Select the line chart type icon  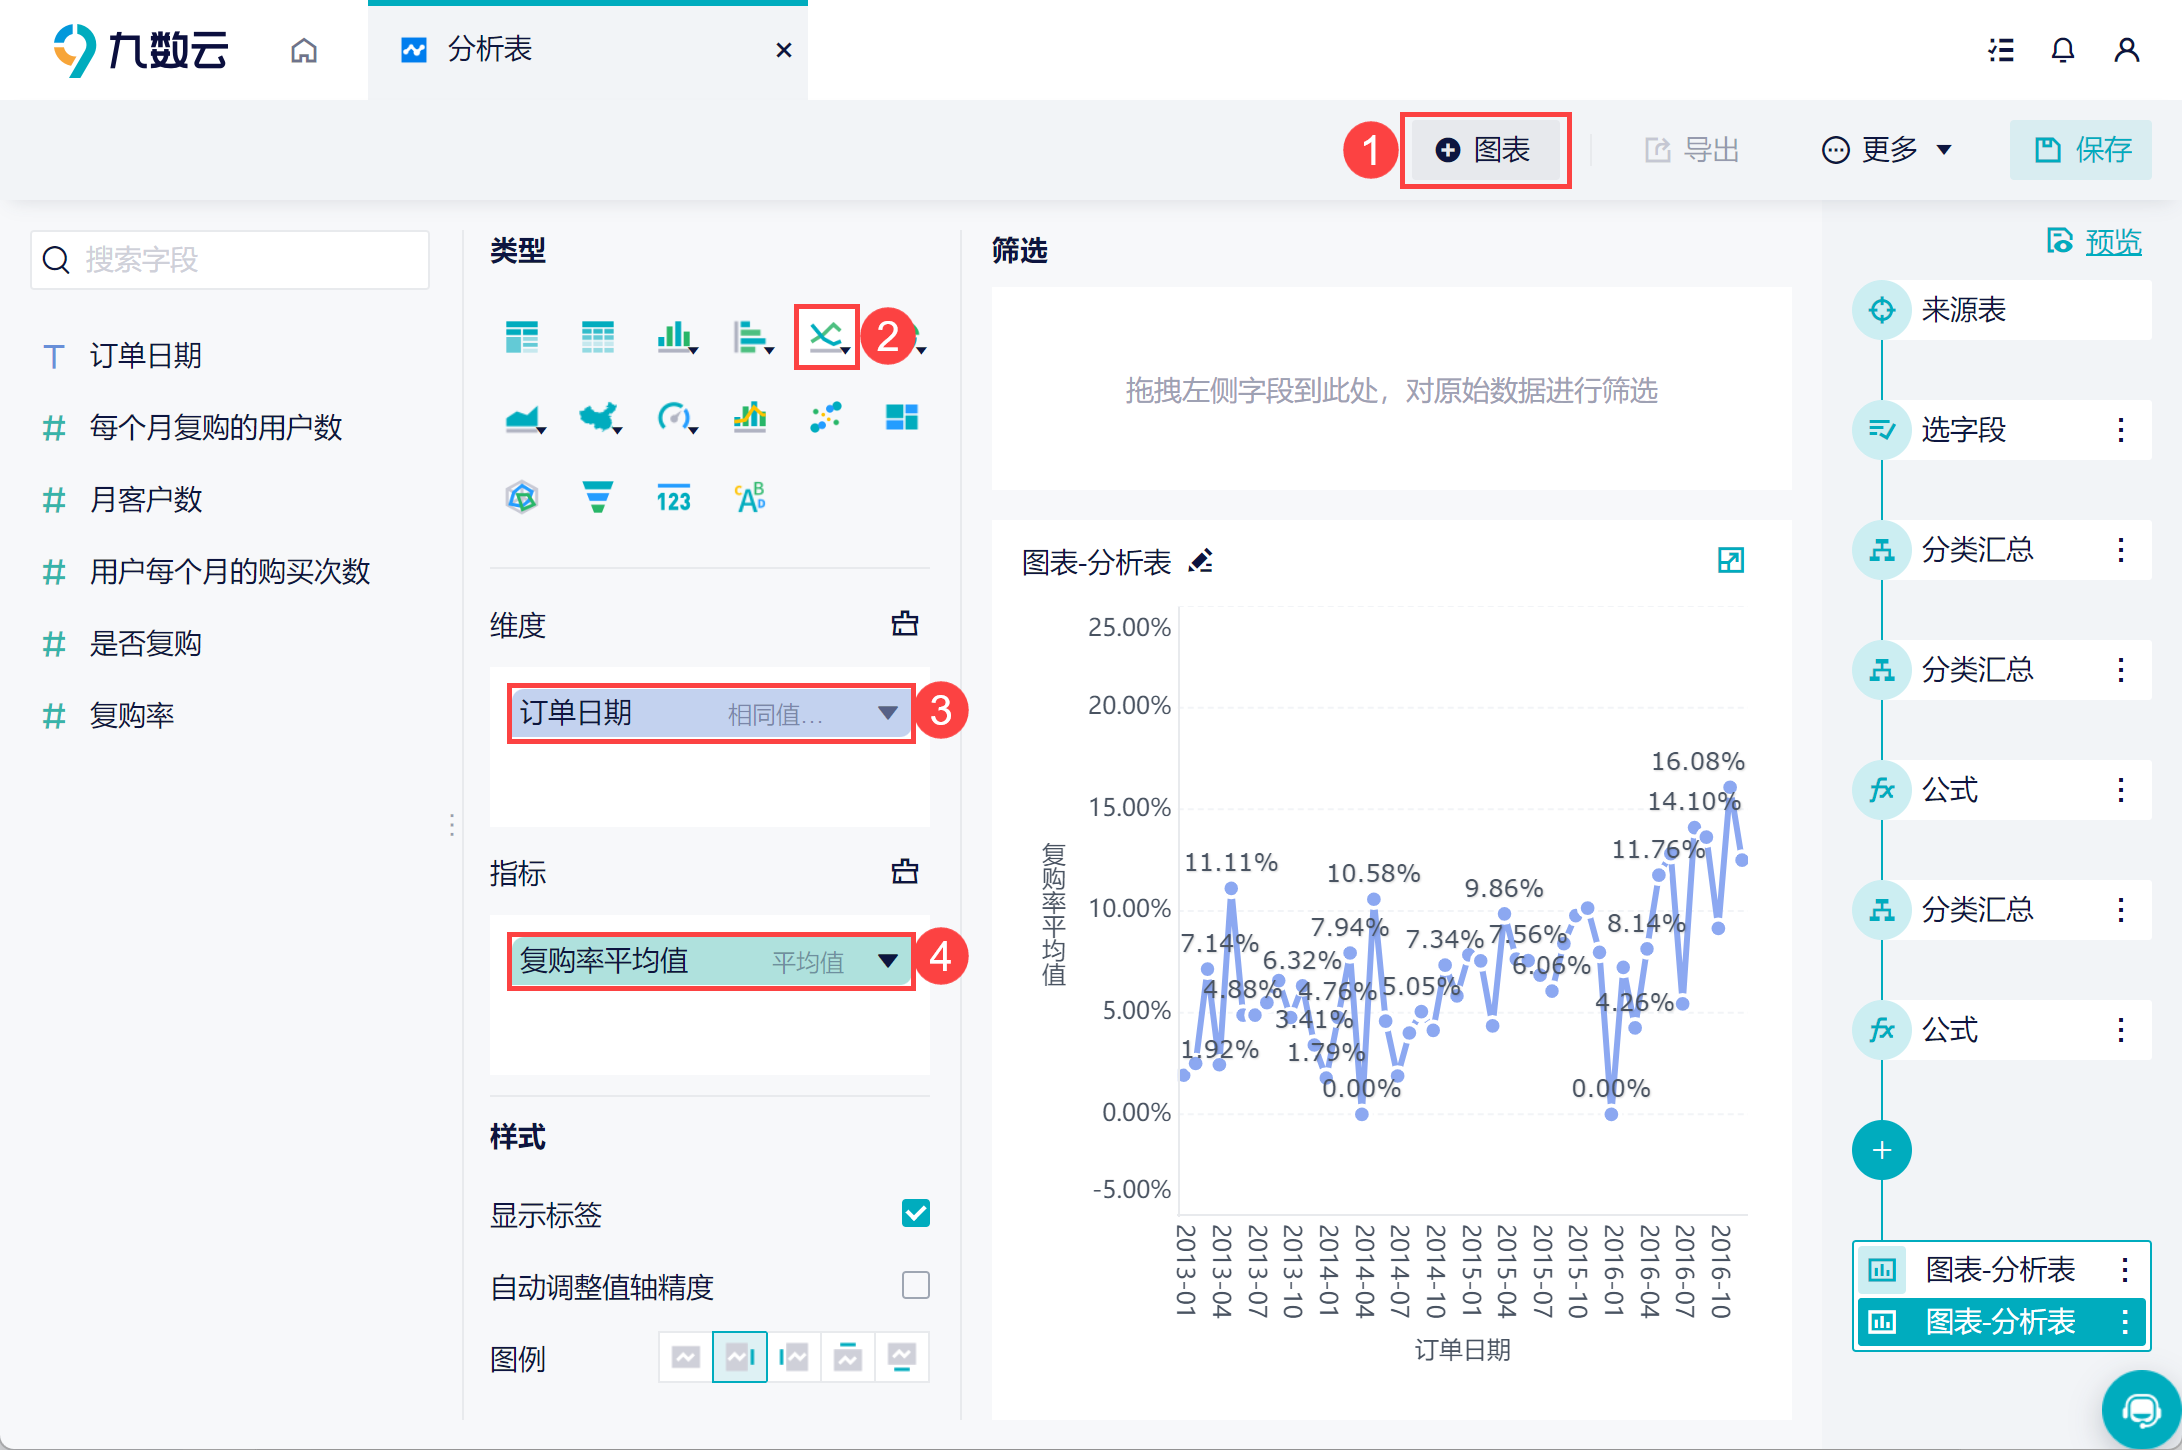(x=826, y=337)
